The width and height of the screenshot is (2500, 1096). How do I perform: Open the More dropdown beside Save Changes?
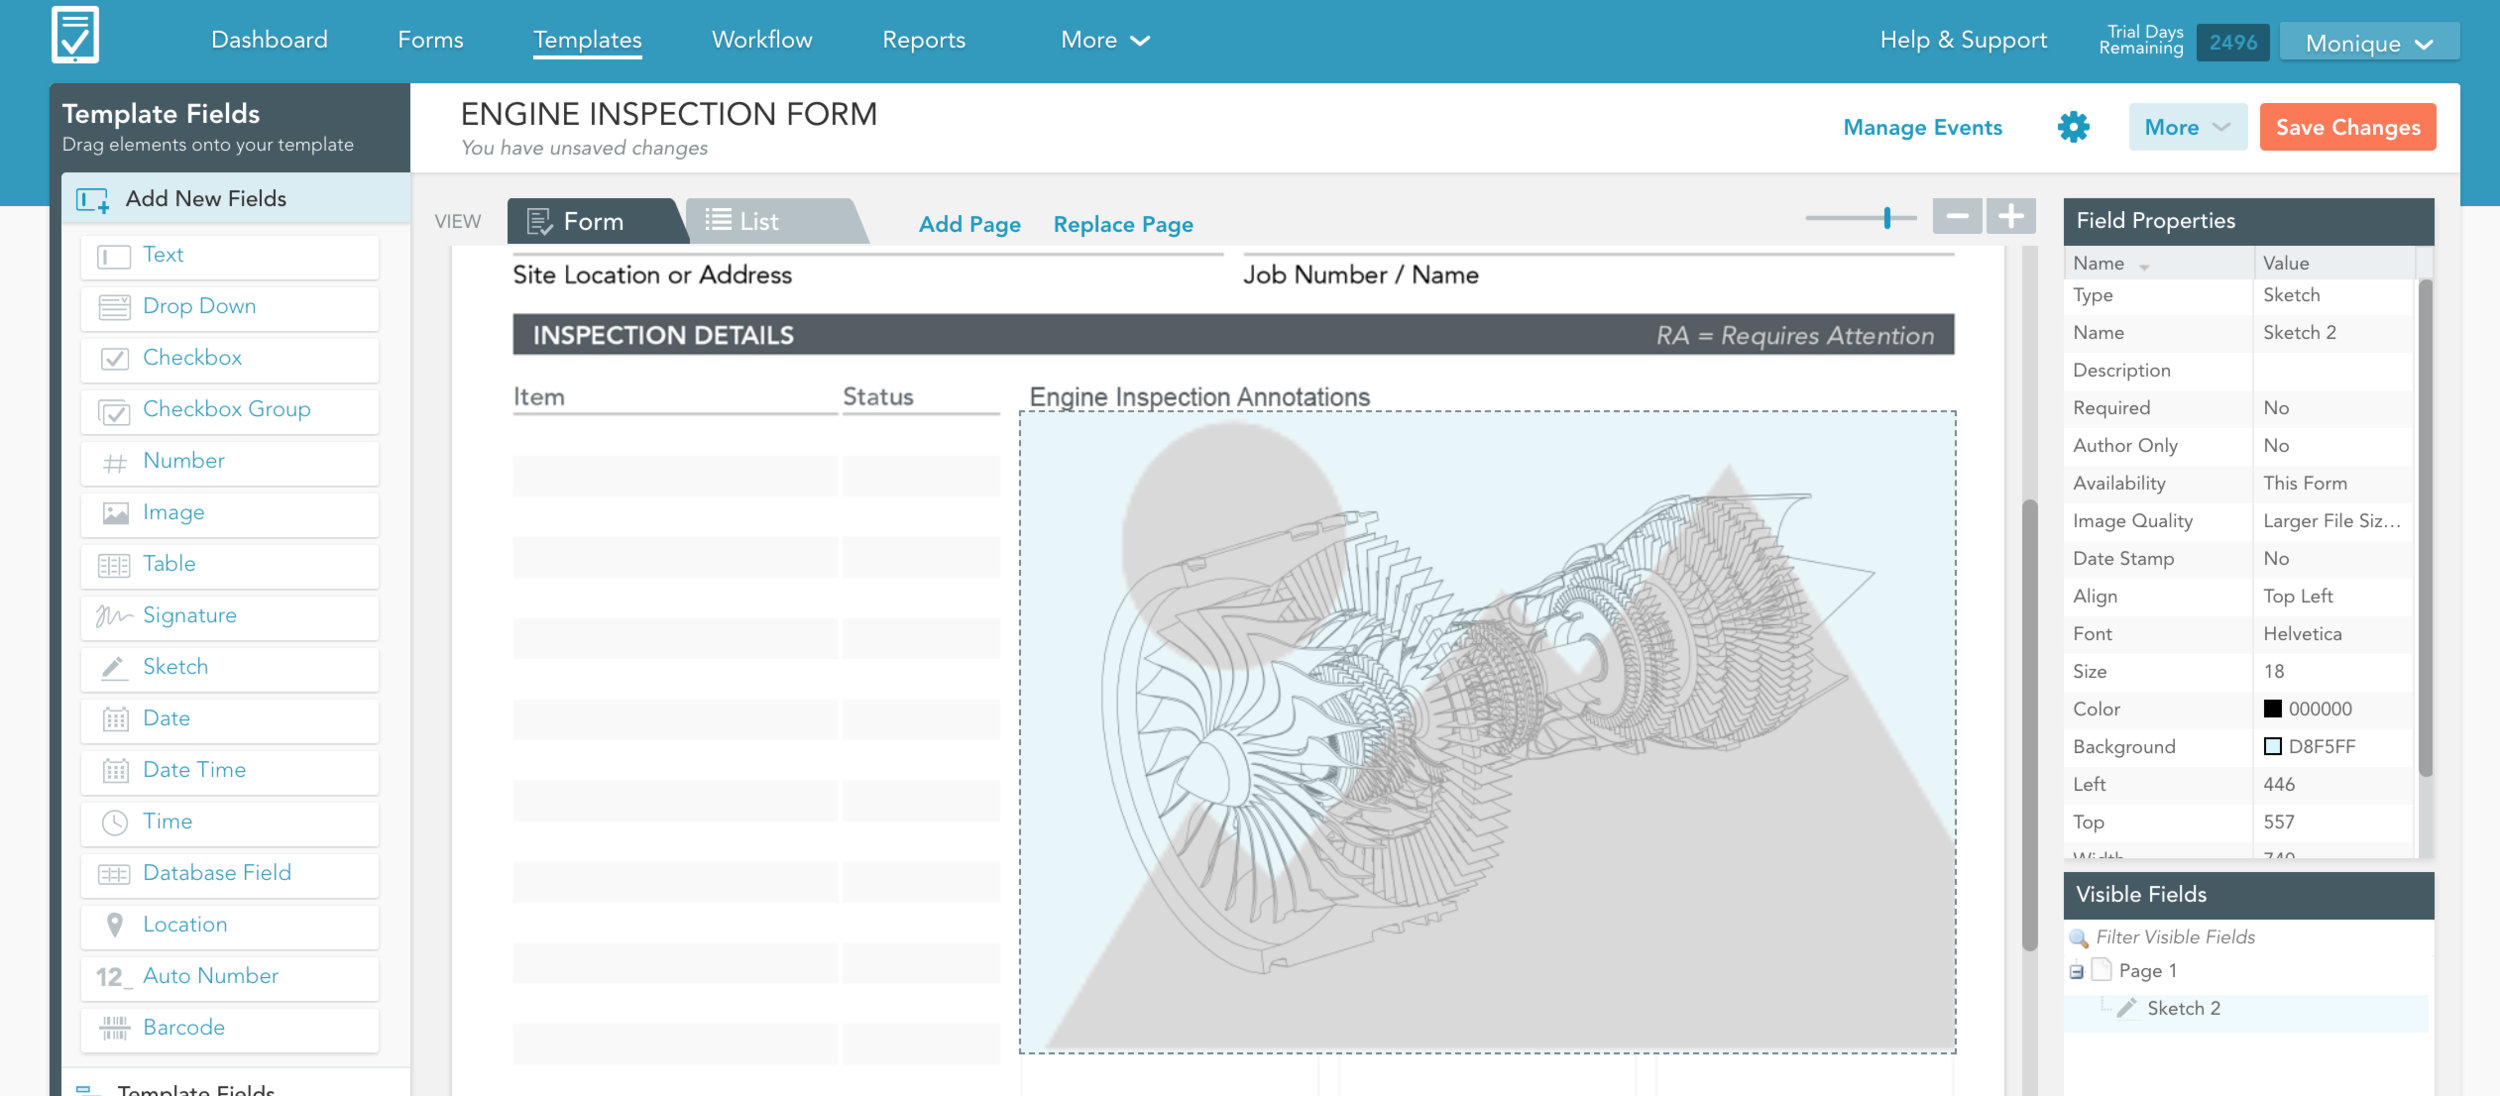click(x=2187, y=127)
